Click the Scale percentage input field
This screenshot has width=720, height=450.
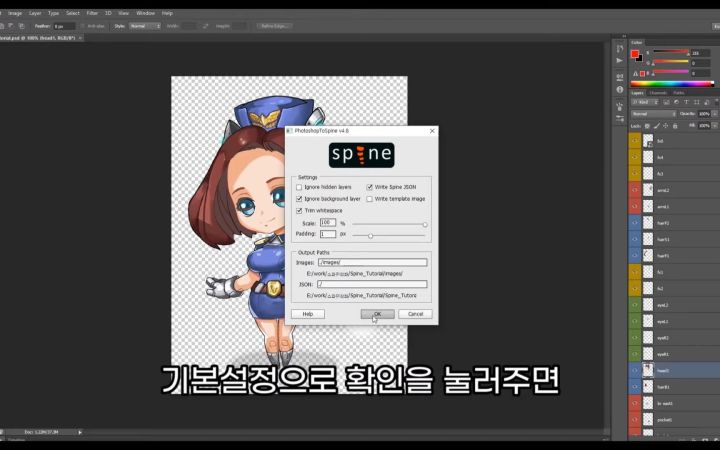click(328, 223)
